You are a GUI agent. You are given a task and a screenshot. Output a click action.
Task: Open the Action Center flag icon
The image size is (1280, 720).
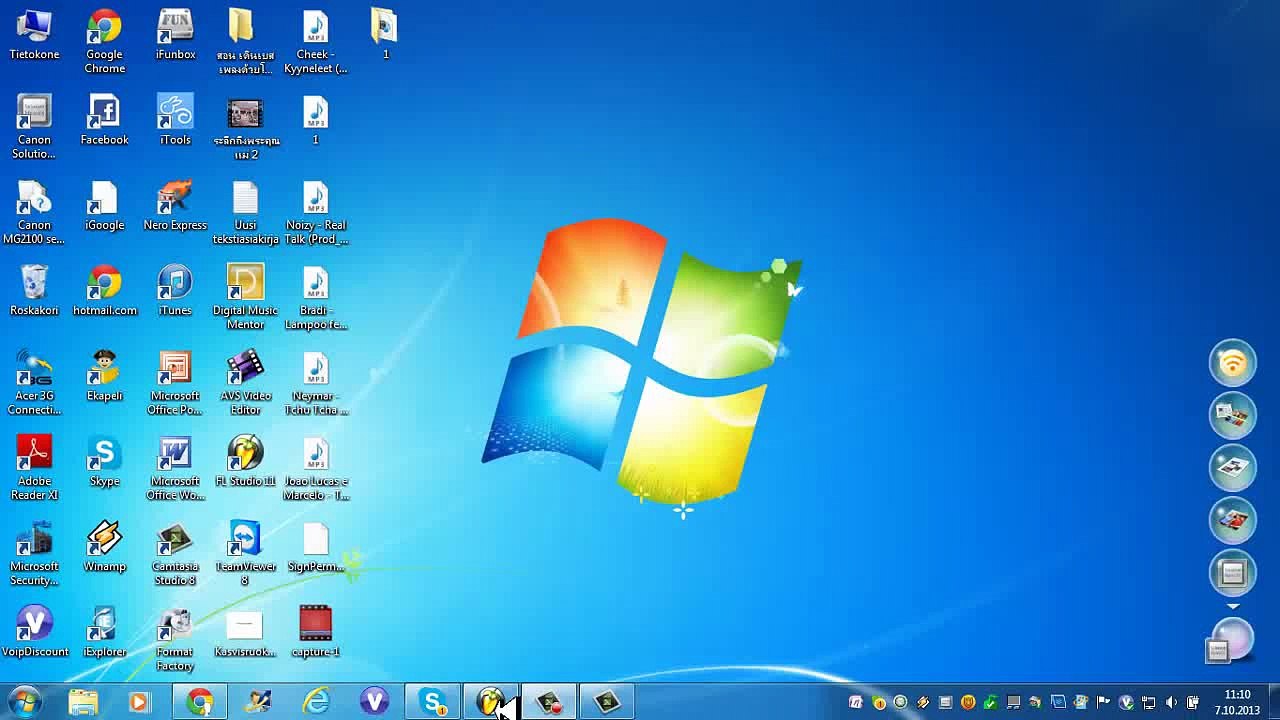[x=1104, y=702]
